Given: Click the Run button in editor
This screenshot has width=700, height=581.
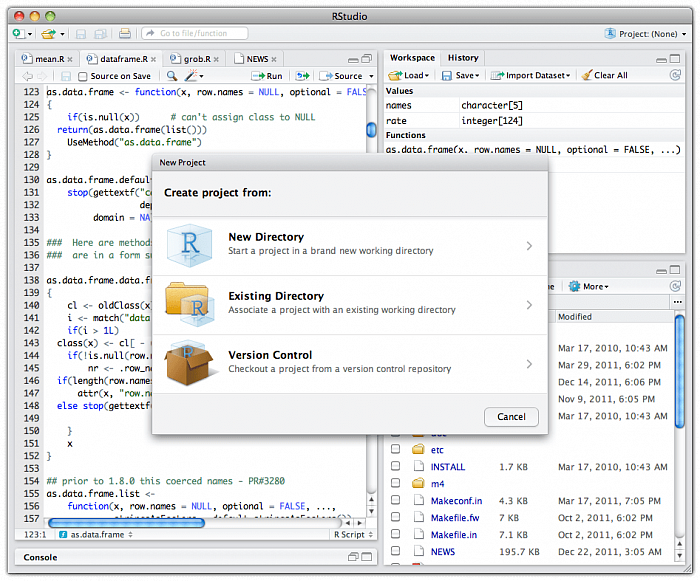Looking at the screenshot, I should point(267,76).
